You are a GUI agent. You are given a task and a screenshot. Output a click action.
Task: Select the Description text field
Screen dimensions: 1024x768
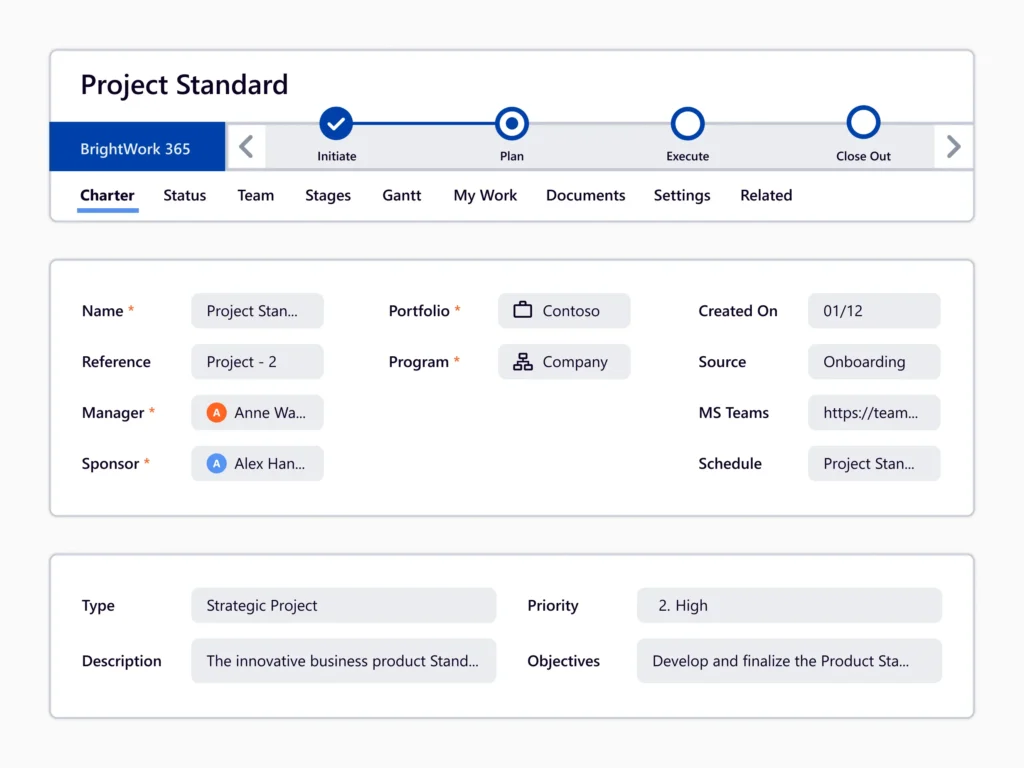click(344, 661)
